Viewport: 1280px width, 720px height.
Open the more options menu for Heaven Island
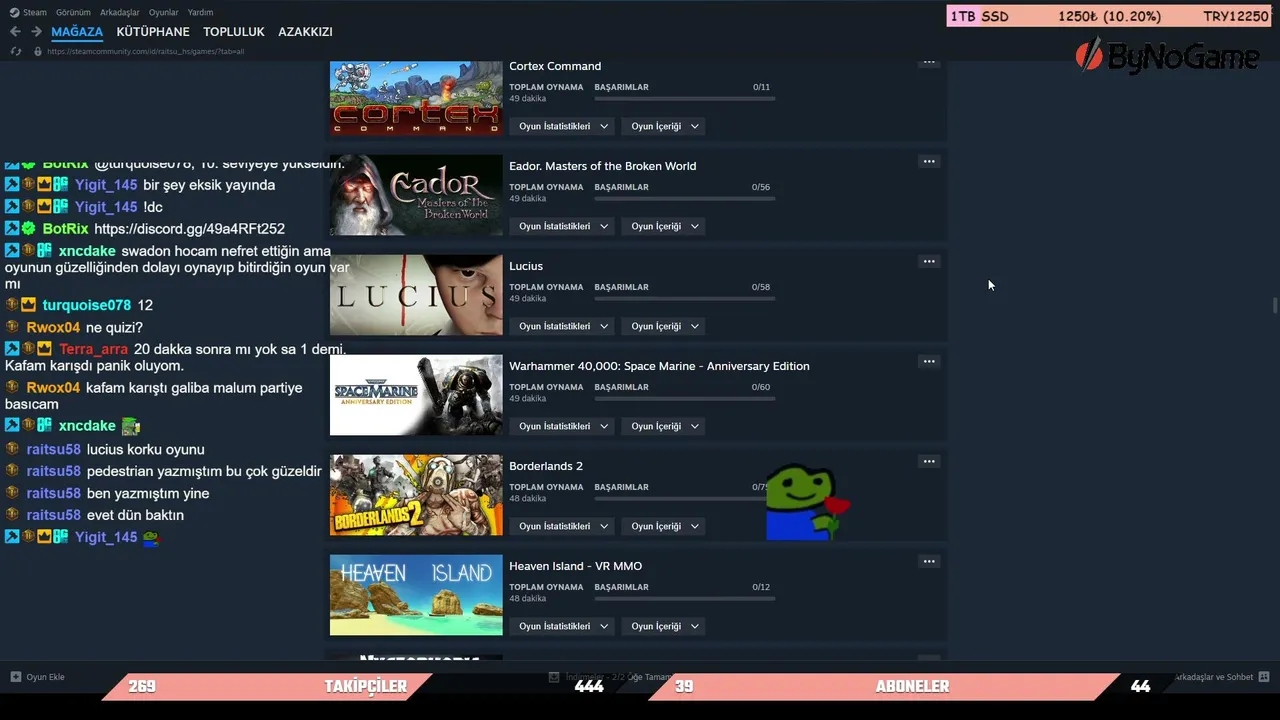tap(929, 562)
